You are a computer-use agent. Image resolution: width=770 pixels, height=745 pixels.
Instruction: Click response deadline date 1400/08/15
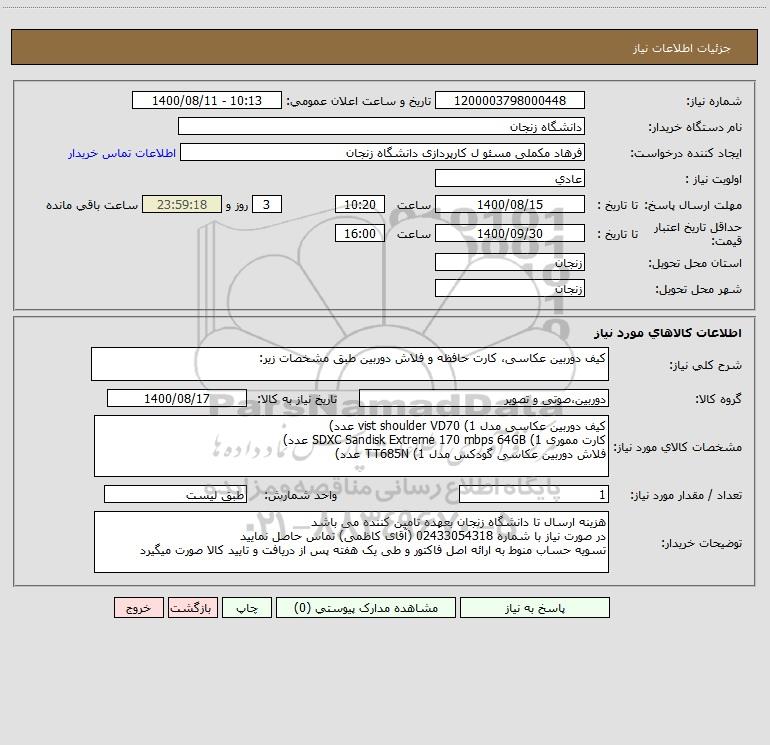pyautogui.click(x=510, y=204)
